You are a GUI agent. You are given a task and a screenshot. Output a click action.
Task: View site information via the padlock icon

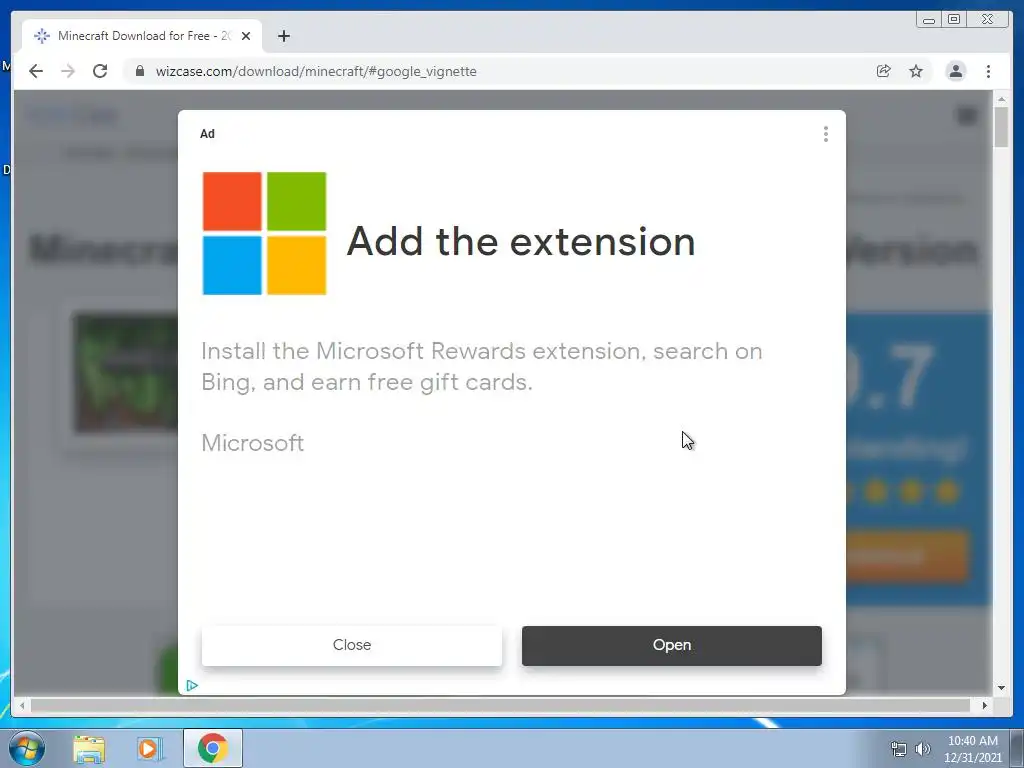(139, 71)
